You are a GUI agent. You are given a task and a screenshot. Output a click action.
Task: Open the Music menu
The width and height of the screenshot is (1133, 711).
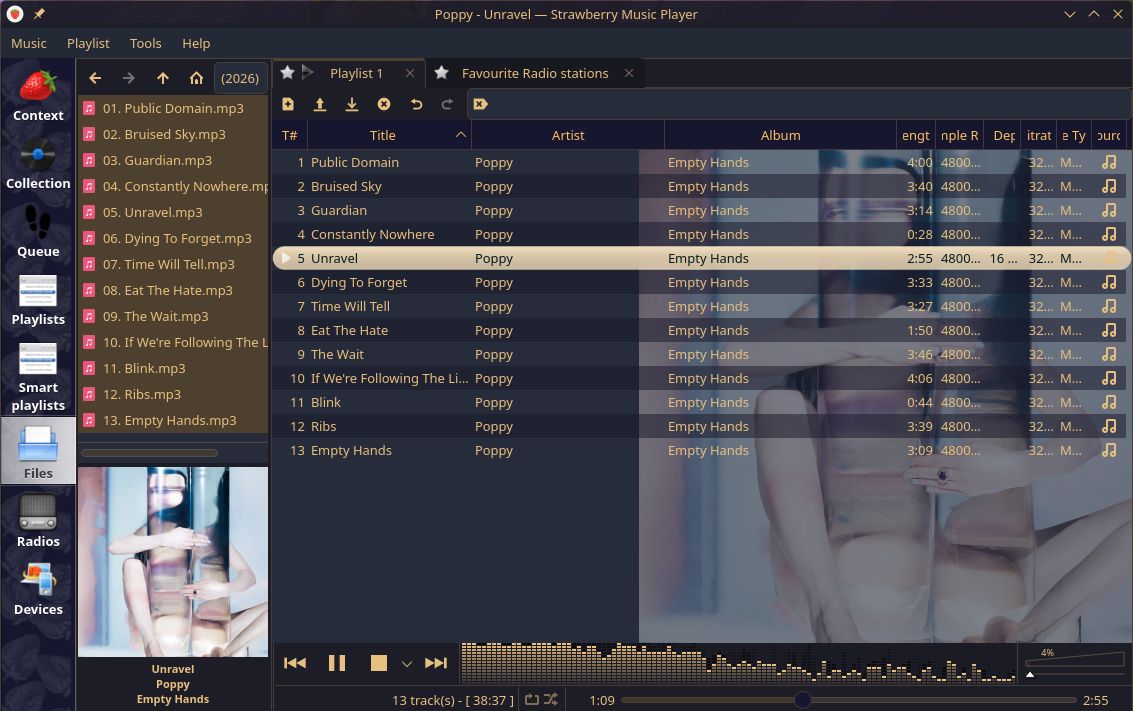tap(29, 43)
